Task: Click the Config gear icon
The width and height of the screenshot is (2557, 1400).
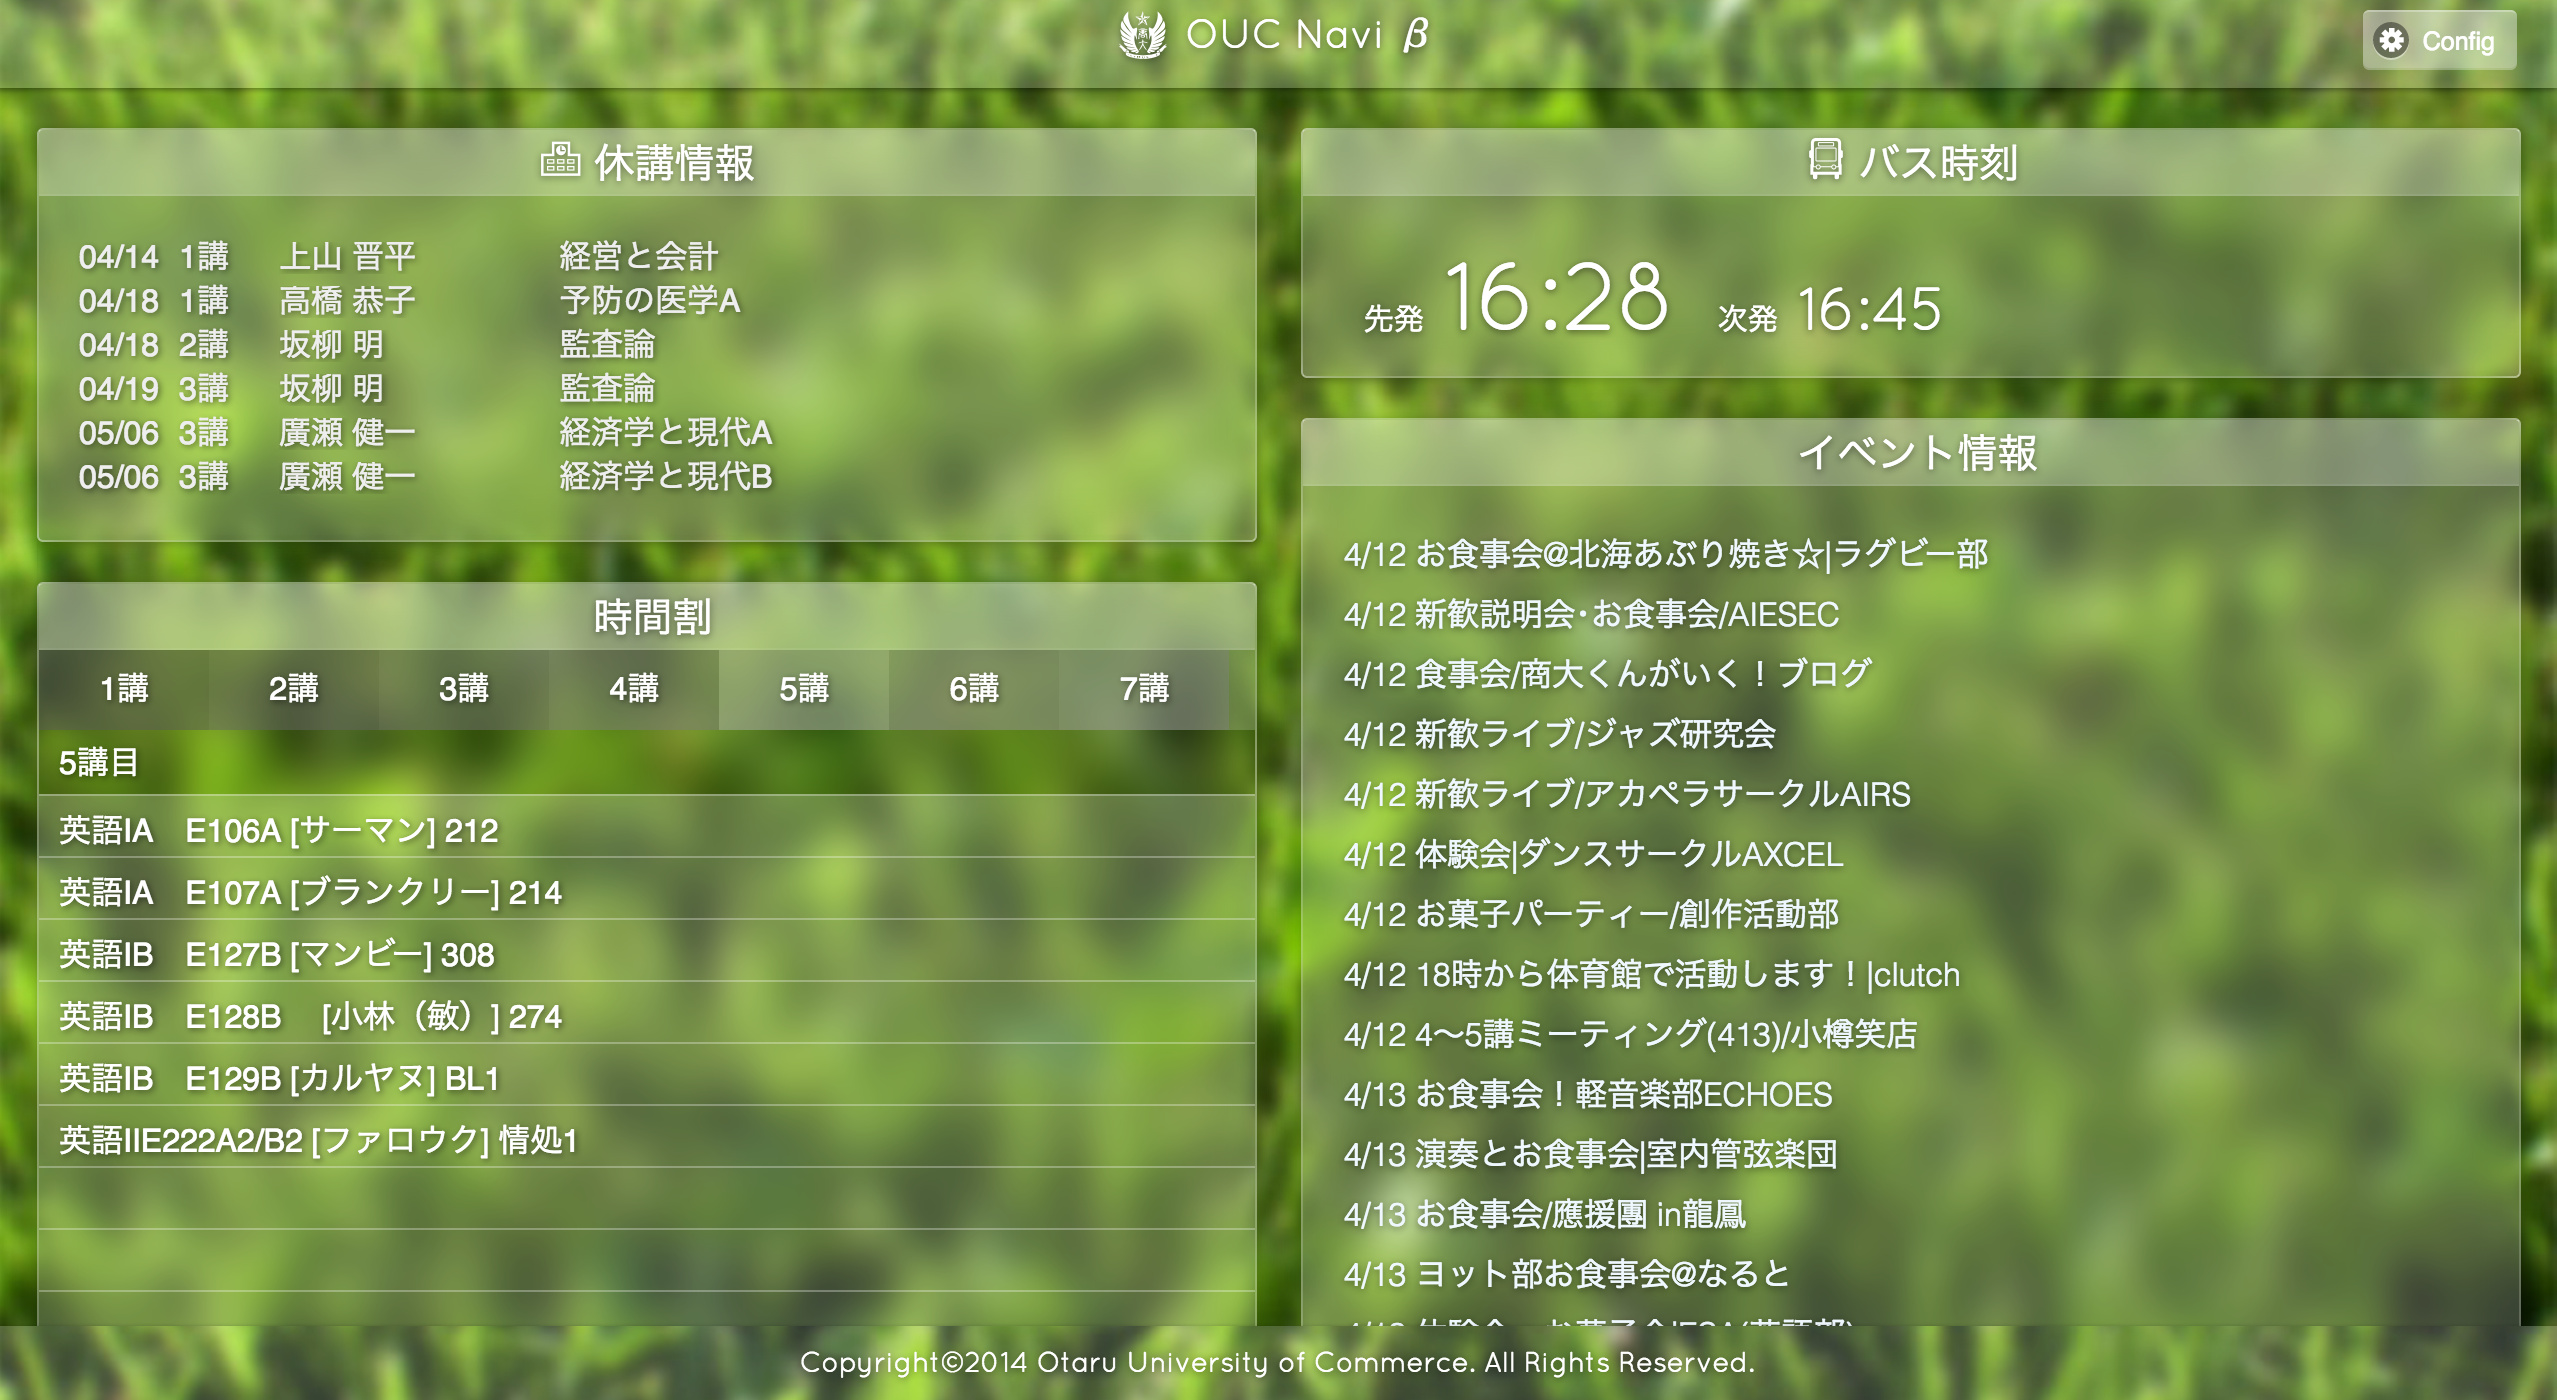Action: point(2391,40)
